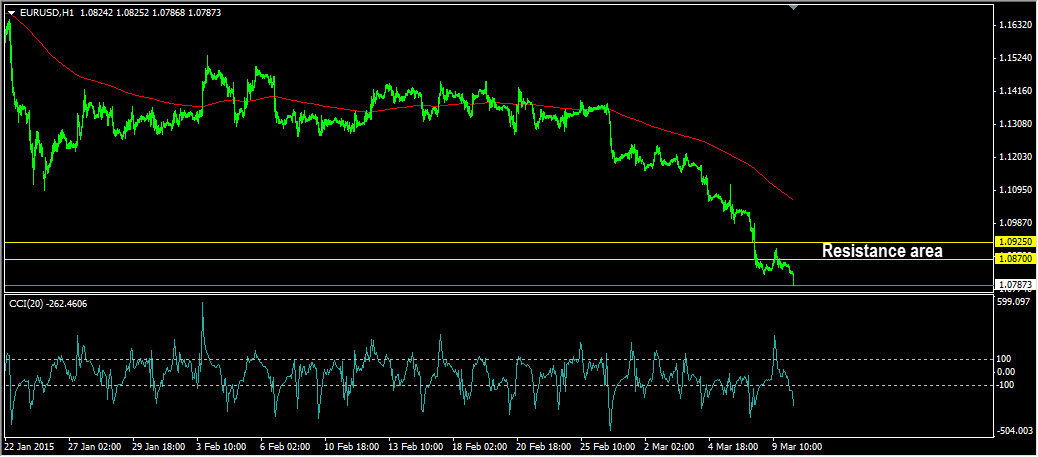The image size is (1038, 457).
Task: Click the 1.13080 price scale value
Action: click(x=1014, y=124)
